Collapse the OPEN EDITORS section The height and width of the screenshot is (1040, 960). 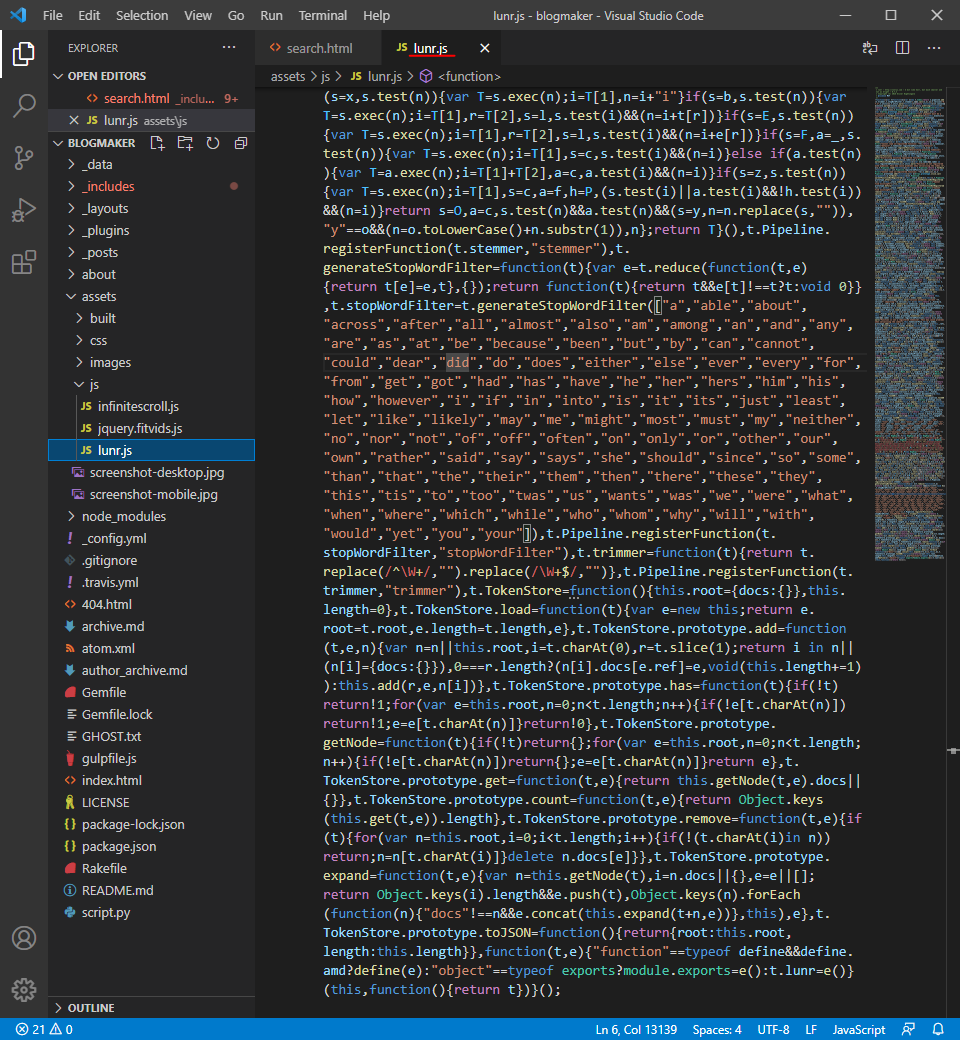point(151,76)
